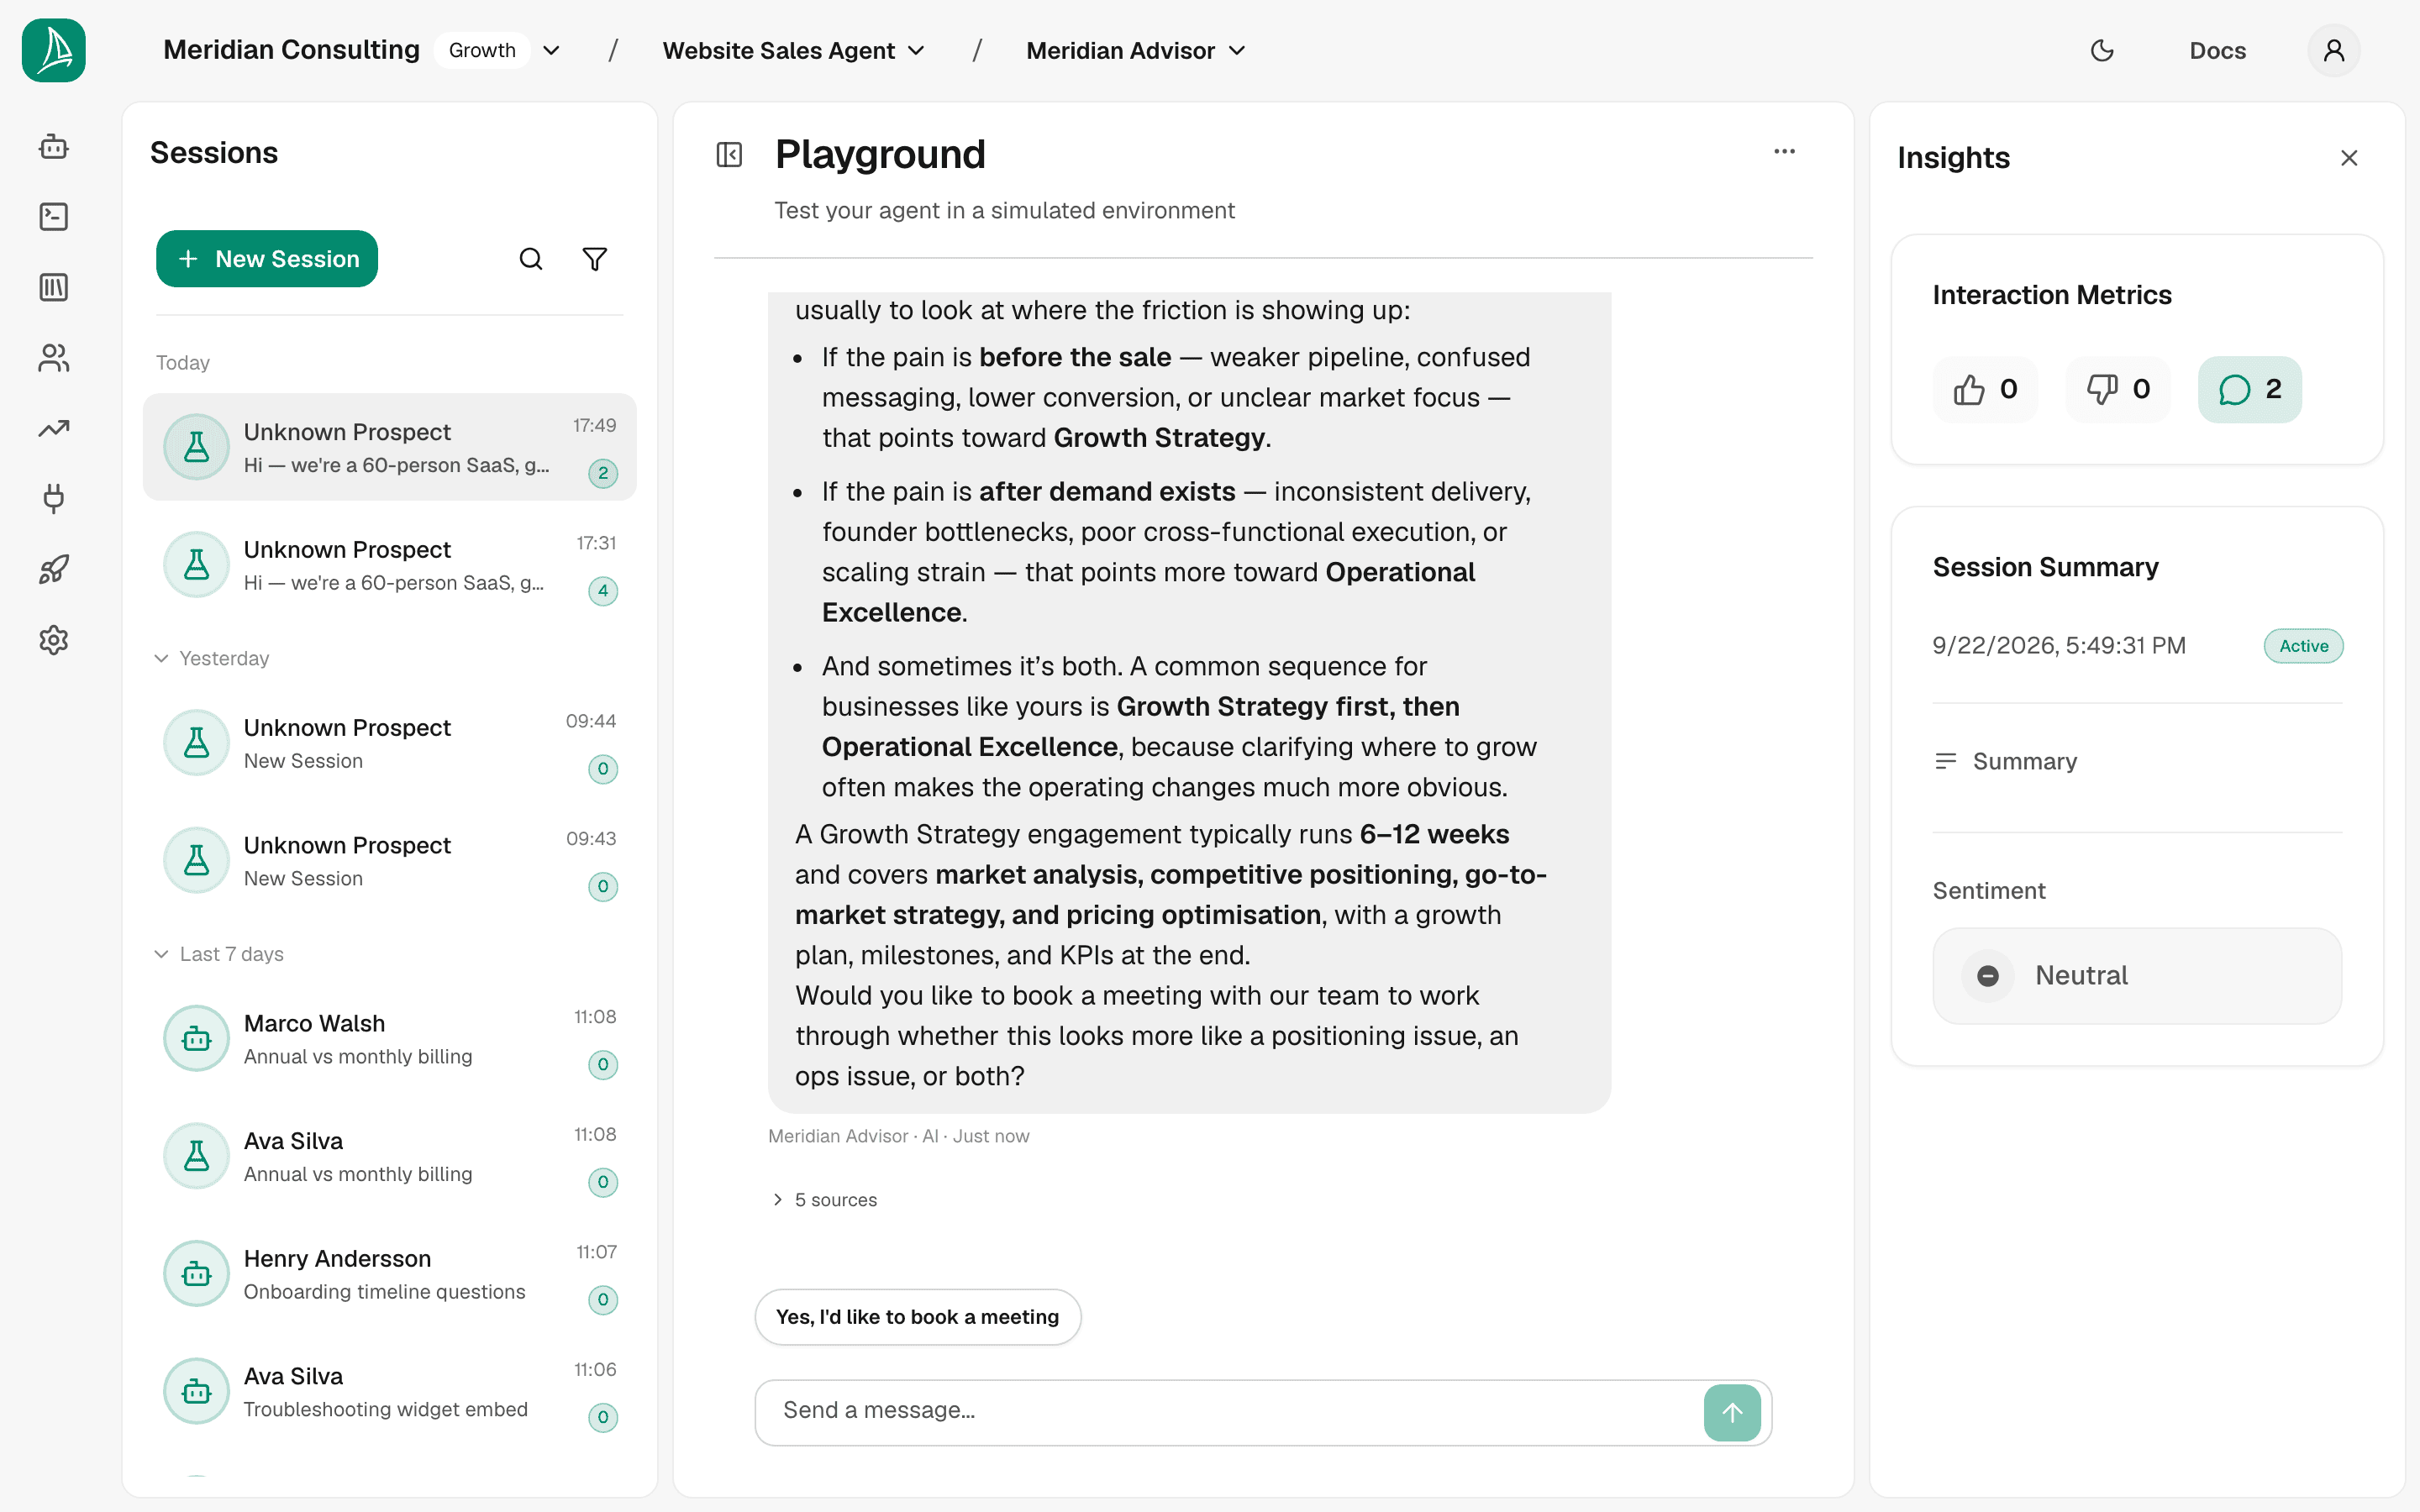This screenshot has height=1512, width=2420.
Task: Click the thumbs up metric
Action: pos(1986,389)
